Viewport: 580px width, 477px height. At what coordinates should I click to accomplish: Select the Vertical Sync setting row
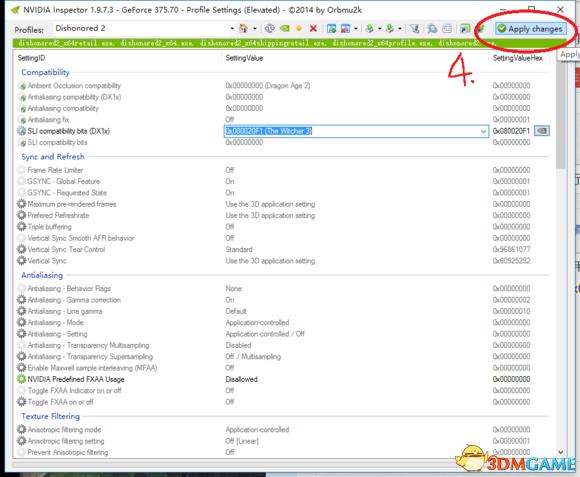pos(283,261)
